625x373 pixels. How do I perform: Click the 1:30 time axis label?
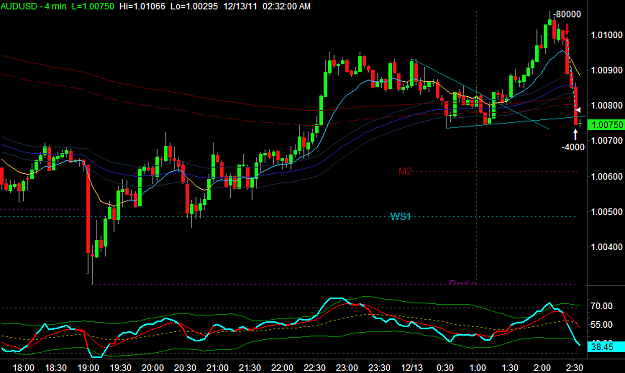click(x=509, y=367)
